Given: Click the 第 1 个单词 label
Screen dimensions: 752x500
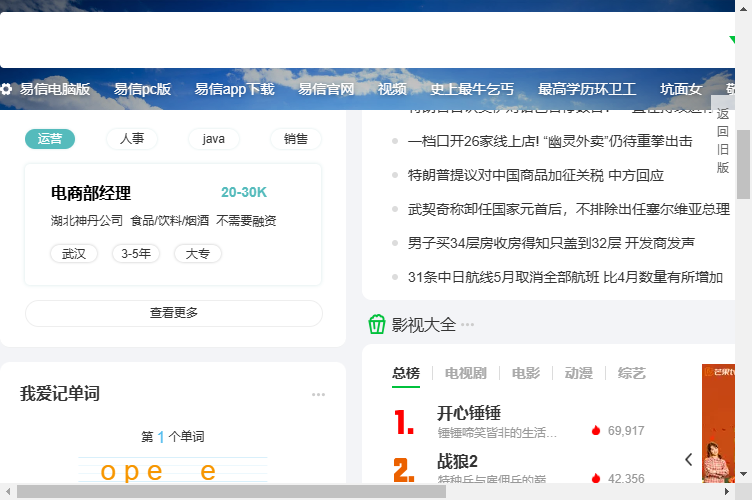Looking at the screenshot, I should [x=173, y=437].
